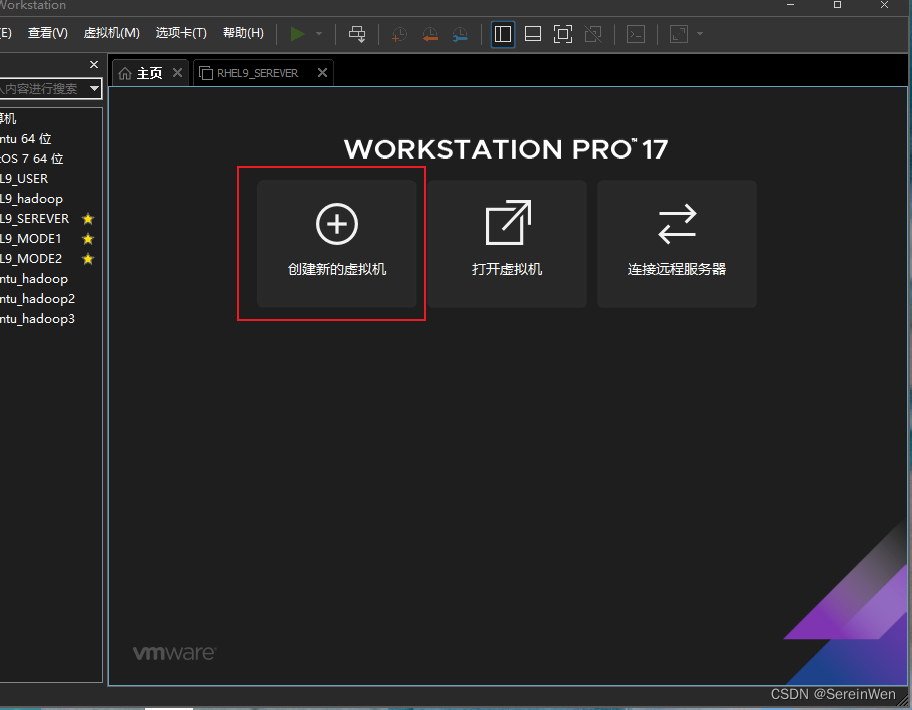Toggle the library sidebar view icon

click(x=503, y=34)
